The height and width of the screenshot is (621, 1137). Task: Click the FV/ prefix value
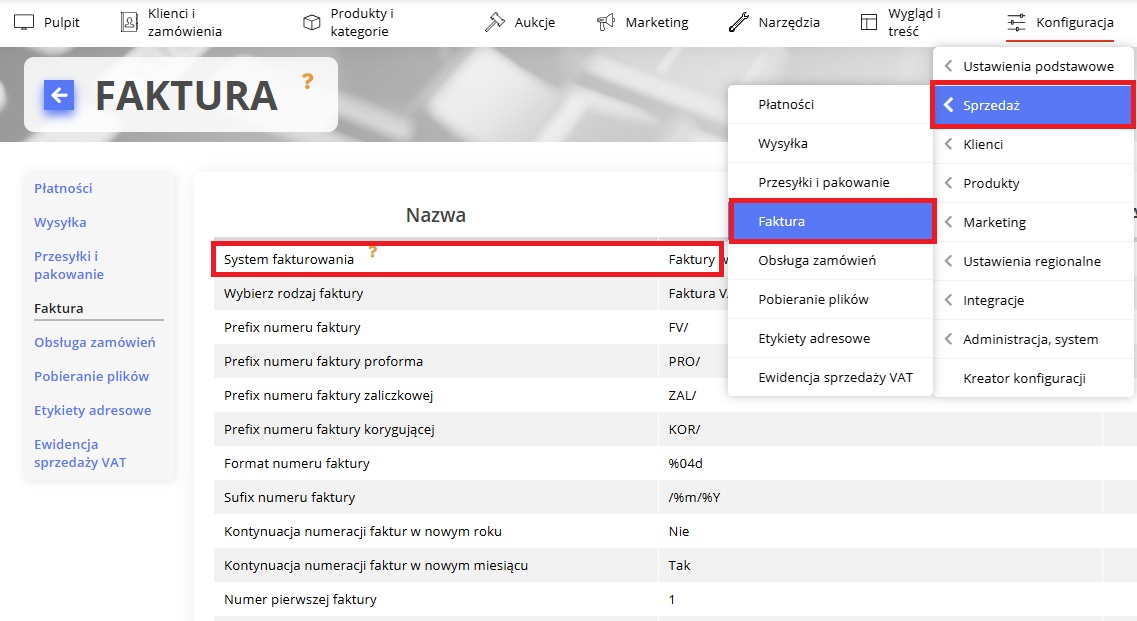[678, 328]
